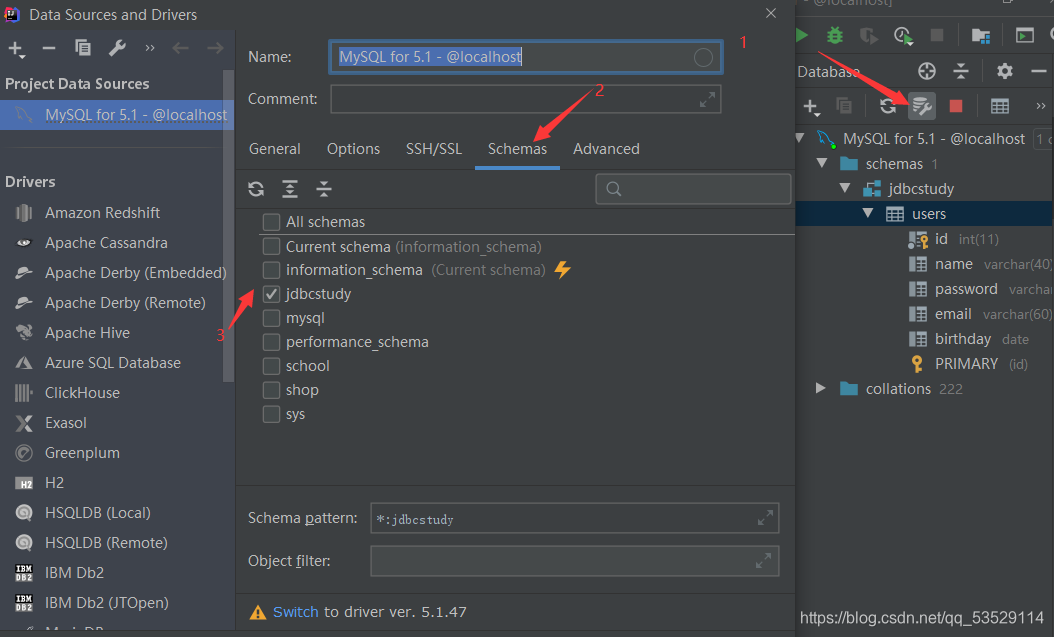The width and height of the screenshot is (1054, 637).
Task: Open the Advanced tab
Action: pyautogui.click(x=606, y=149)
